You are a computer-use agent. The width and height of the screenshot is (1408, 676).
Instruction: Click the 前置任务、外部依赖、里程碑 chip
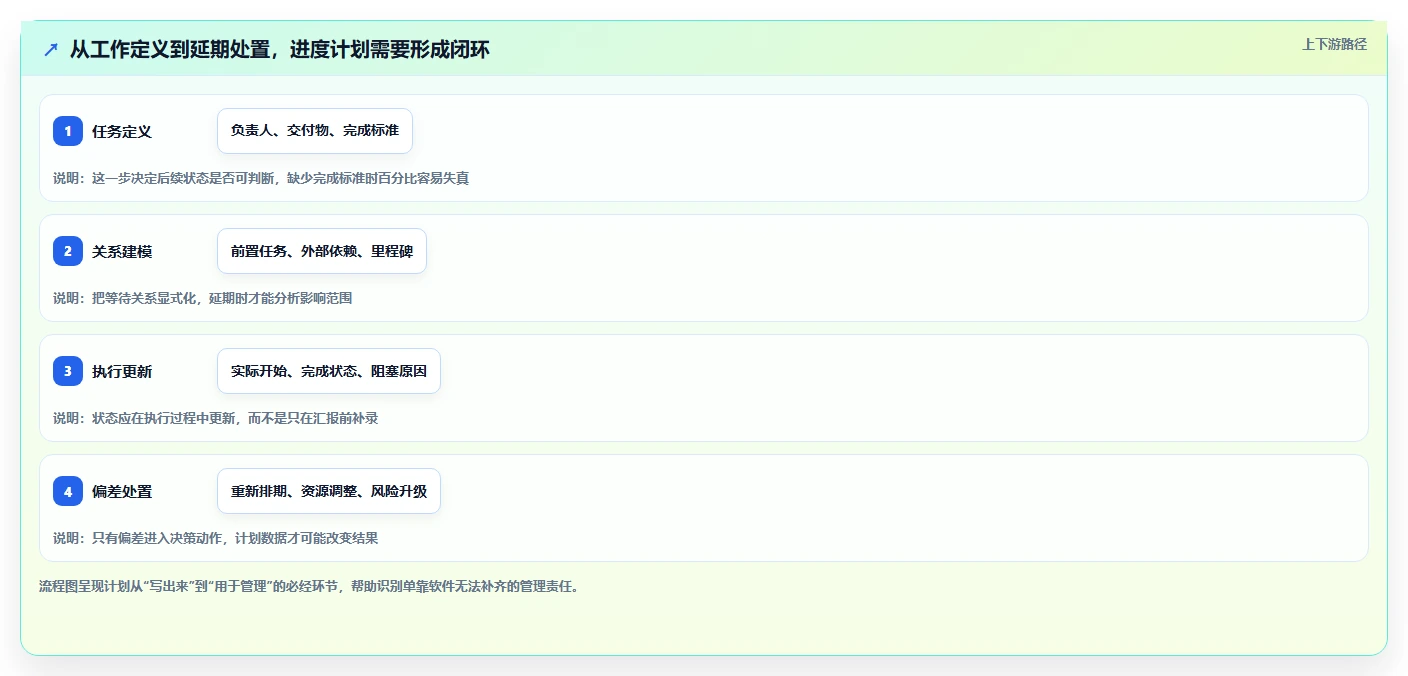click(322, 251)
